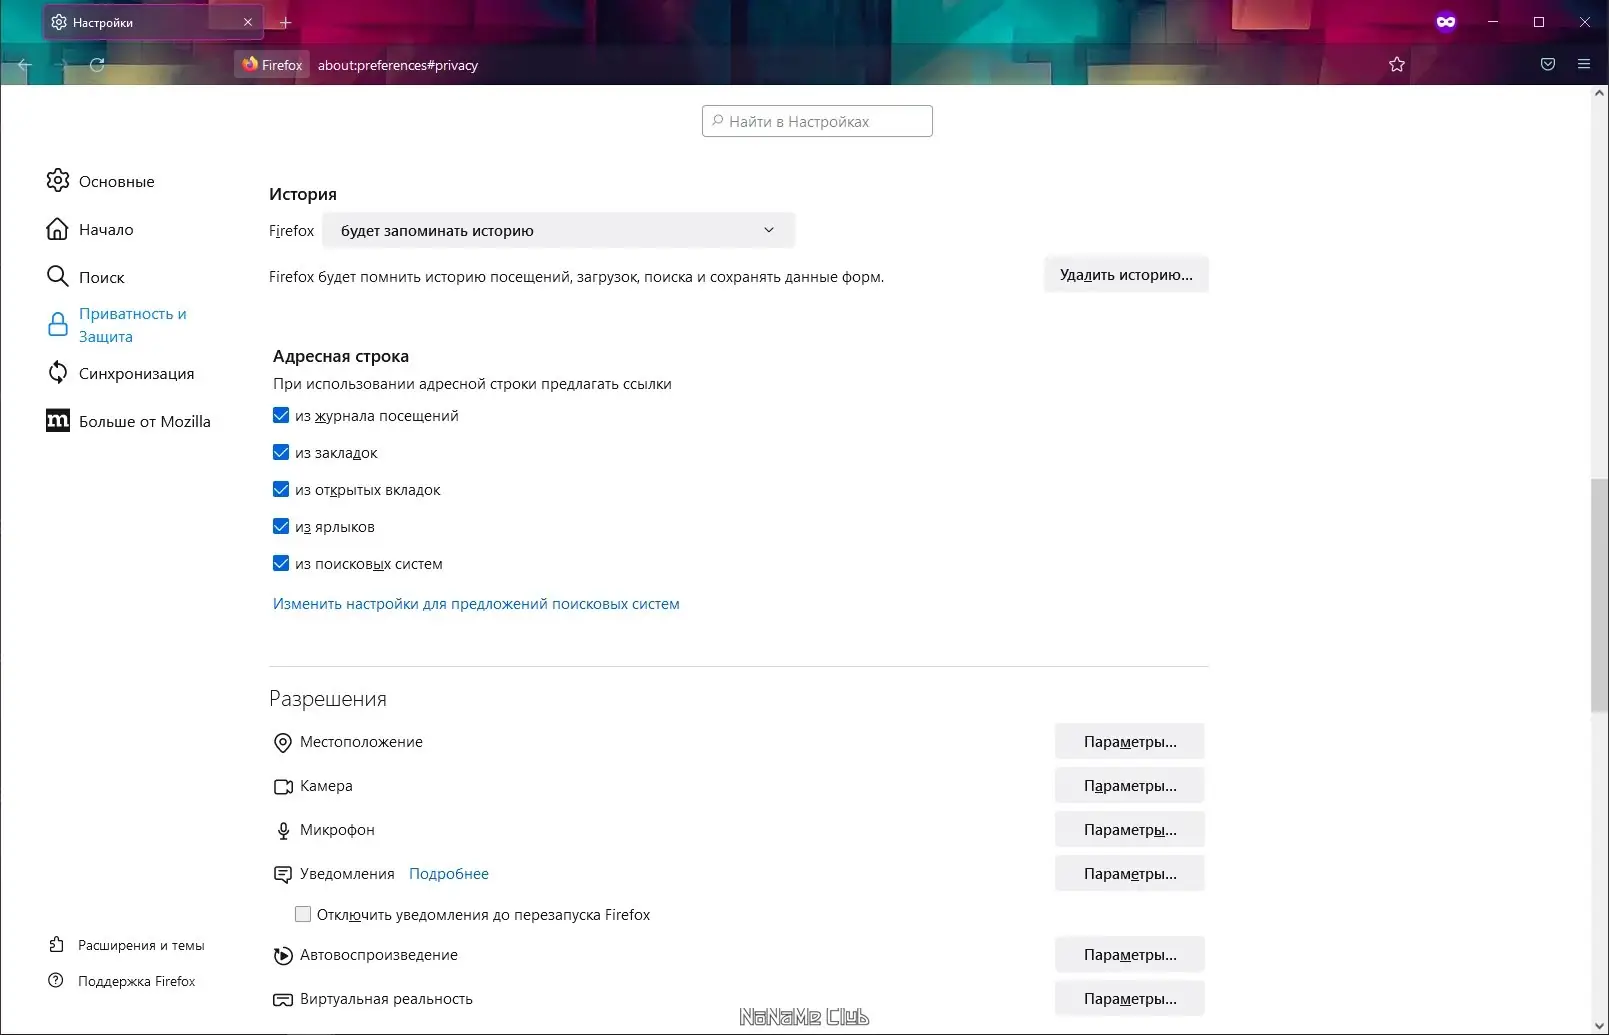The image size is (1609, 1035).
Task: Close the Настройки tab
Action: point(248,22)
